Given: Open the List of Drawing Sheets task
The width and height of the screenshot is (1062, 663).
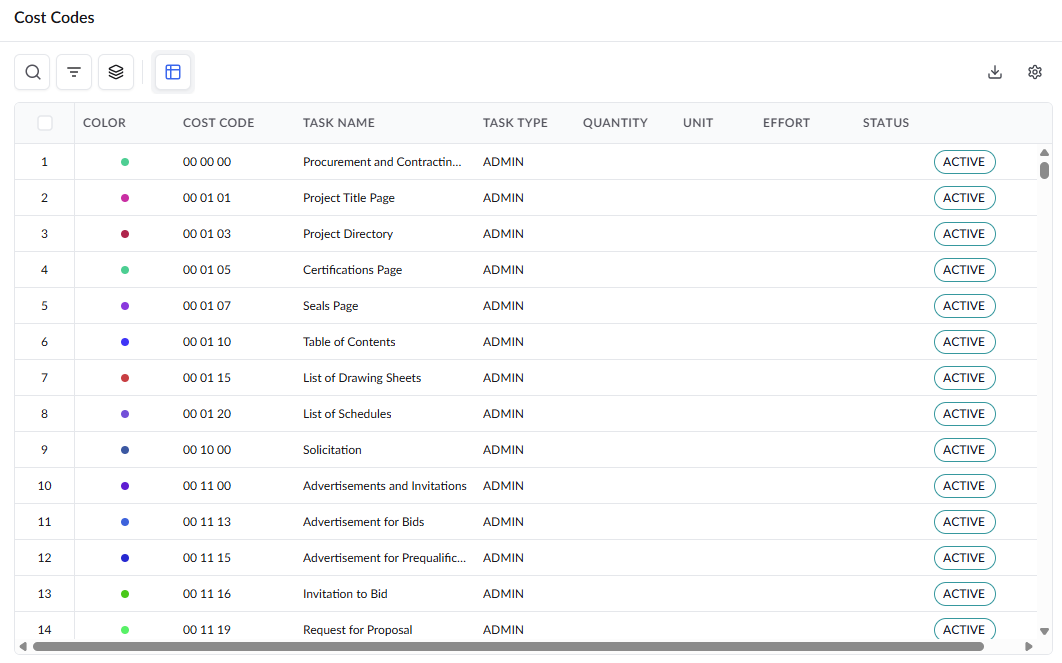Looking at the screenshot, I should point(362,378).
